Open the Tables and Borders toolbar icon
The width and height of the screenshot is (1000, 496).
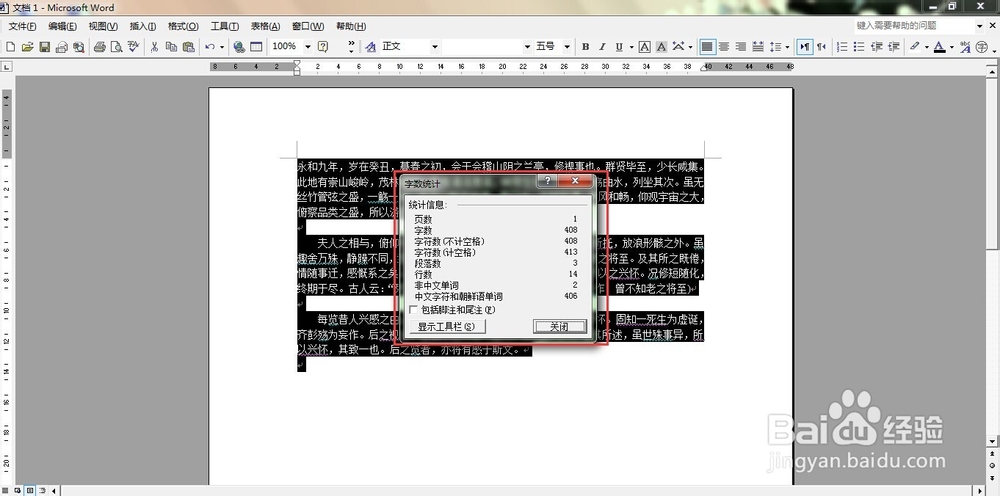pos(256,47)
